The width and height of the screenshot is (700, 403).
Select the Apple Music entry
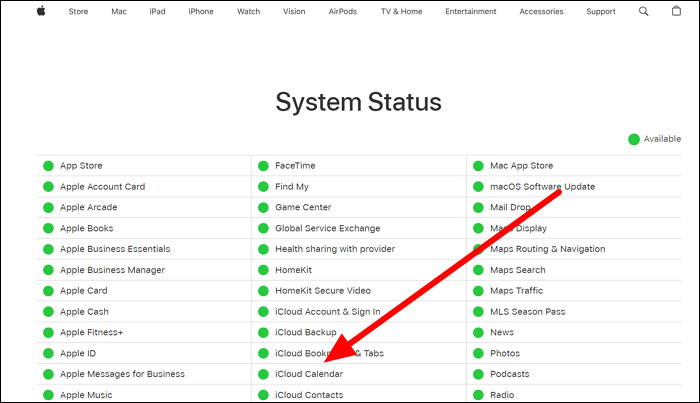[x=86, y=395]
